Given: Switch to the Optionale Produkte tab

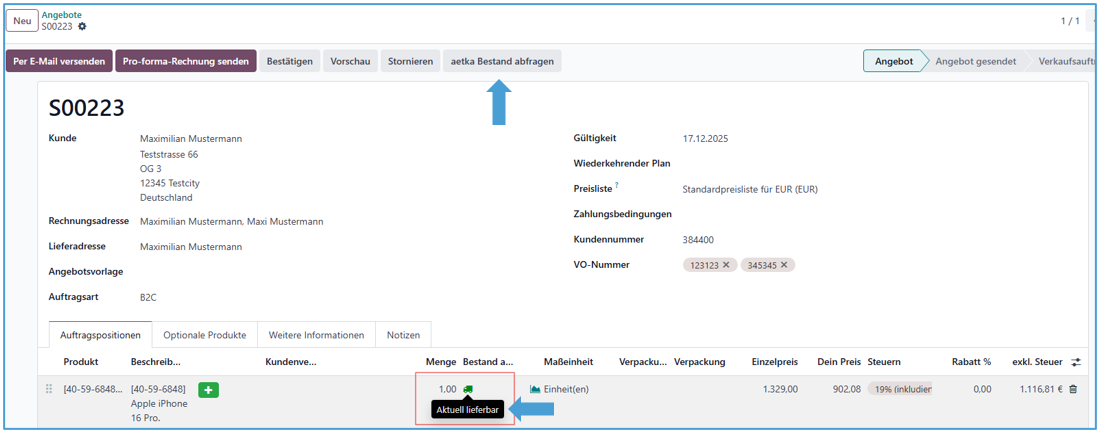Looking at the screenshot, I should click(x=204, y=335).
